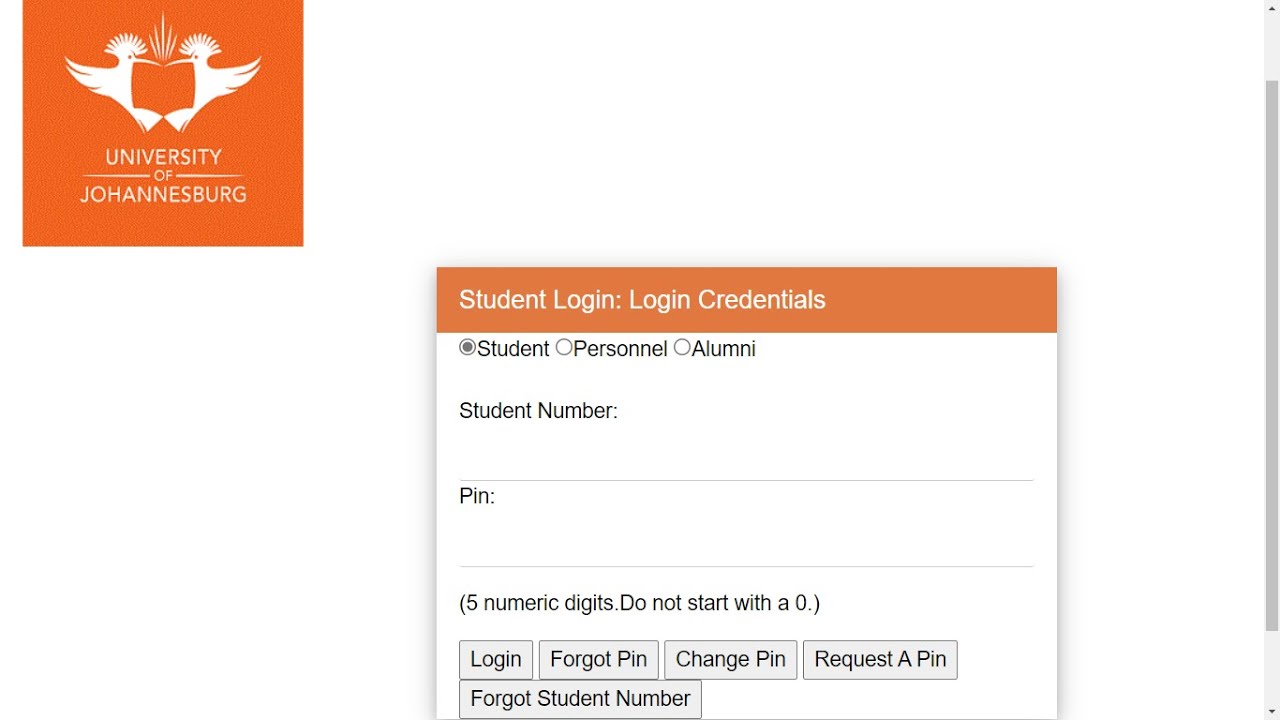
Task: Click the scrollbar track below the thumb
Action: click(x=1272, y=668)
